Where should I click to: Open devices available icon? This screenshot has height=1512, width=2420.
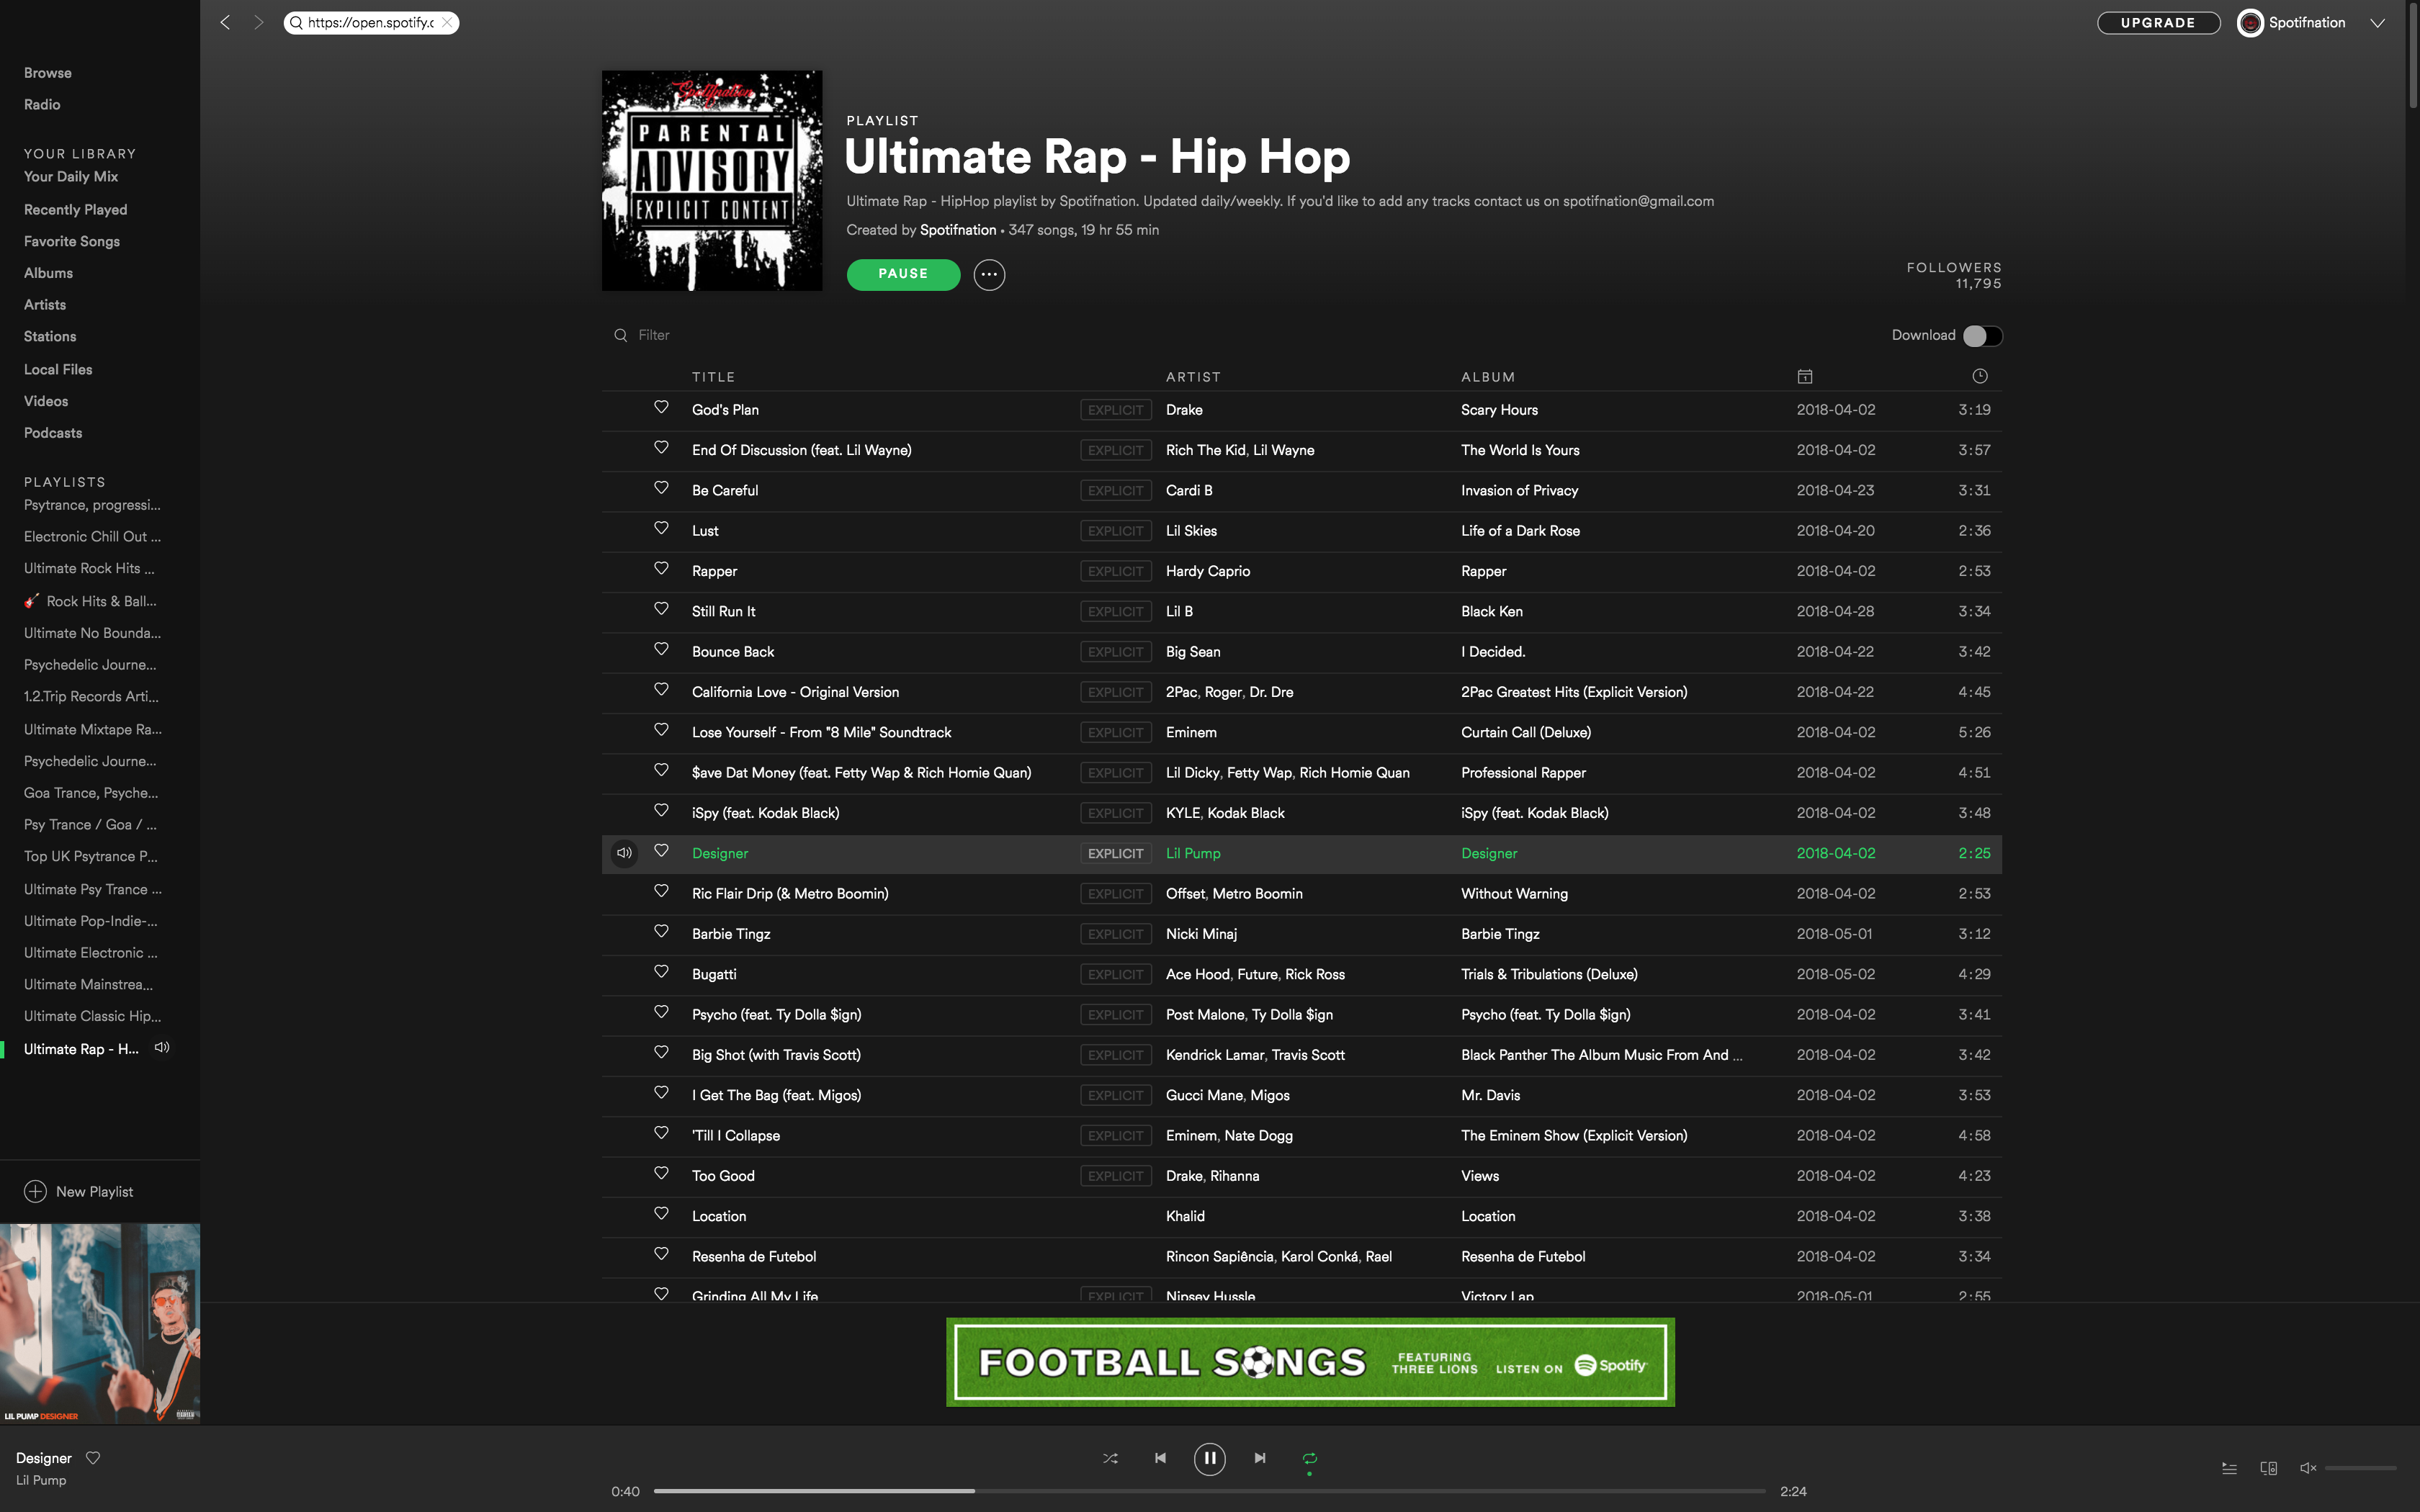pos(2268,1468)
